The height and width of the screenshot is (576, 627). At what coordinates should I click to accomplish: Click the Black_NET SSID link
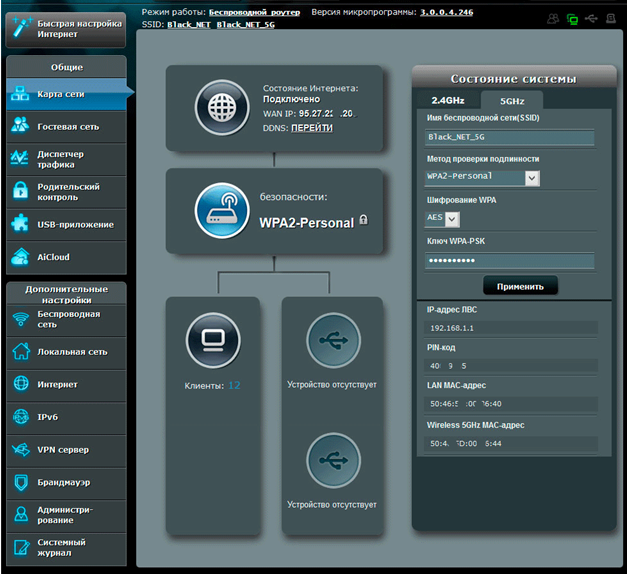click(x=189, y=25)
